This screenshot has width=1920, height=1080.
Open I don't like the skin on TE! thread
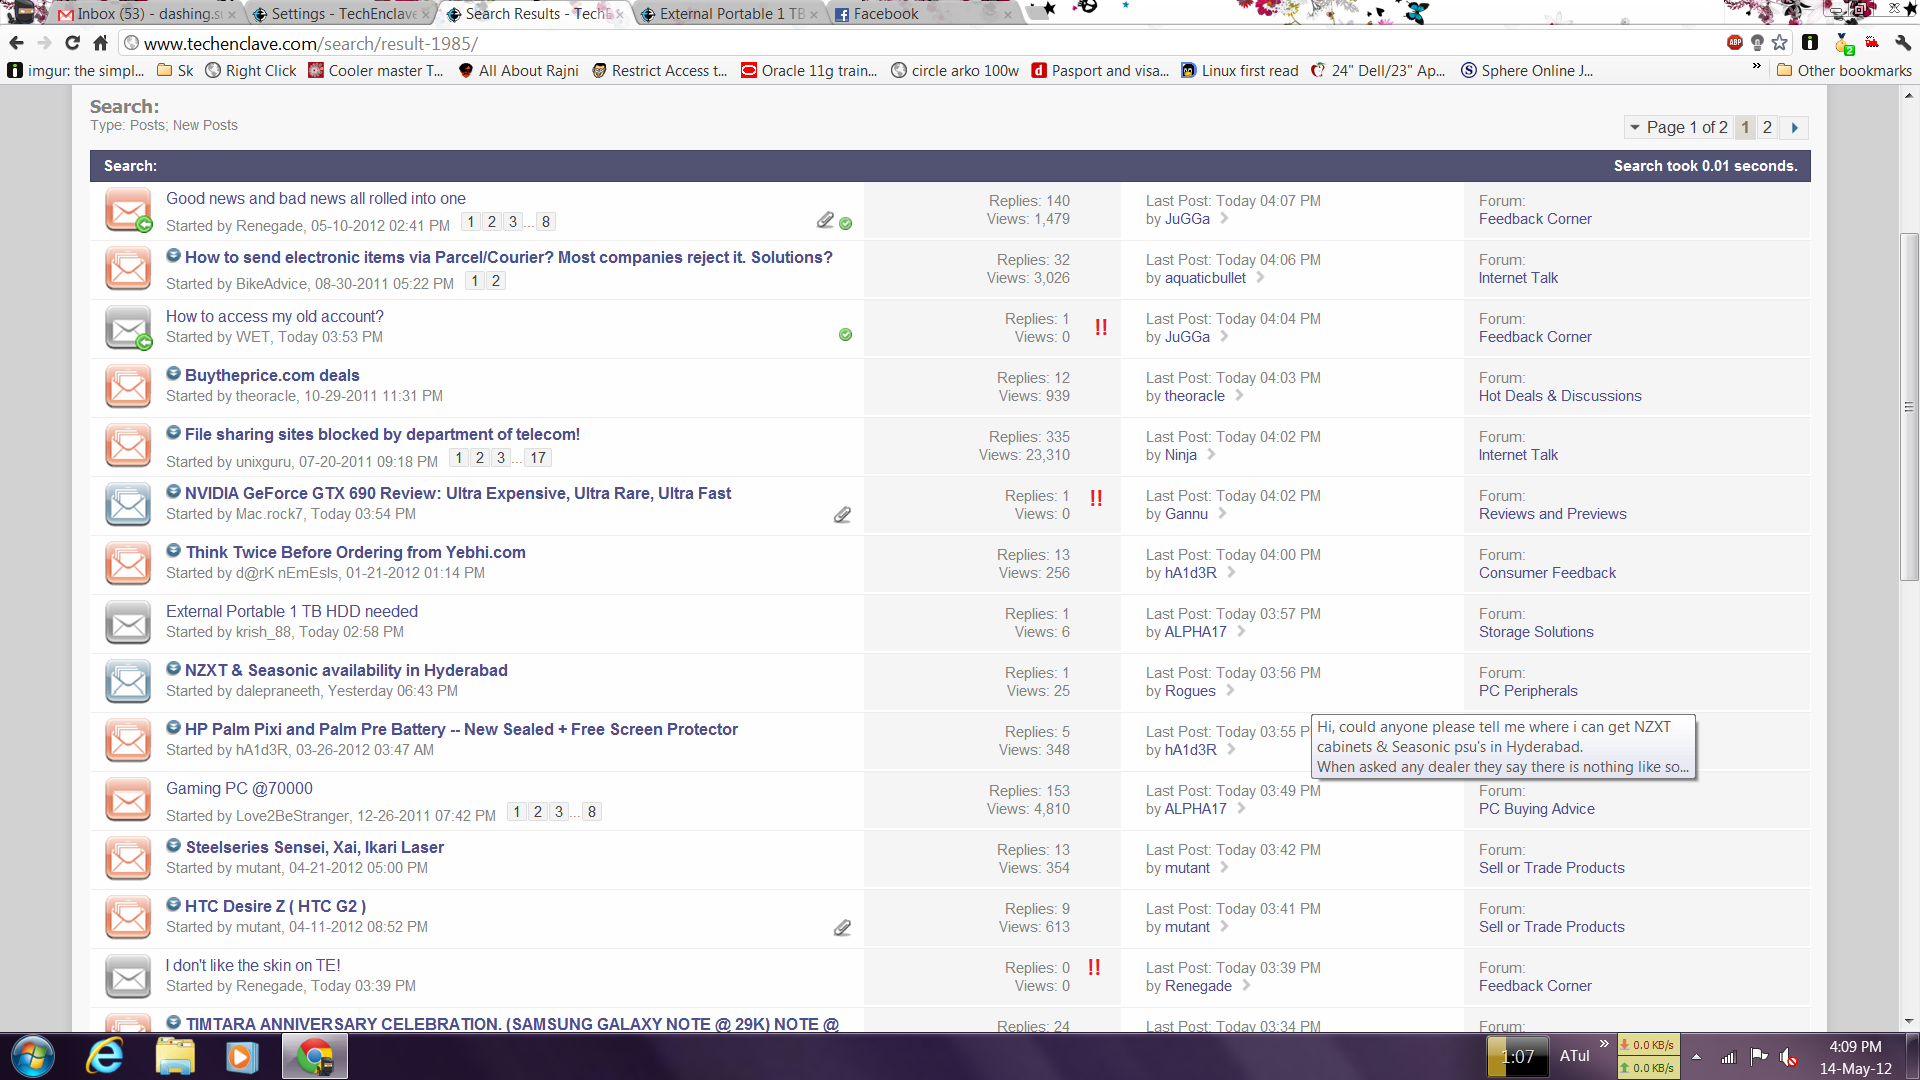(x=253, y=965)
